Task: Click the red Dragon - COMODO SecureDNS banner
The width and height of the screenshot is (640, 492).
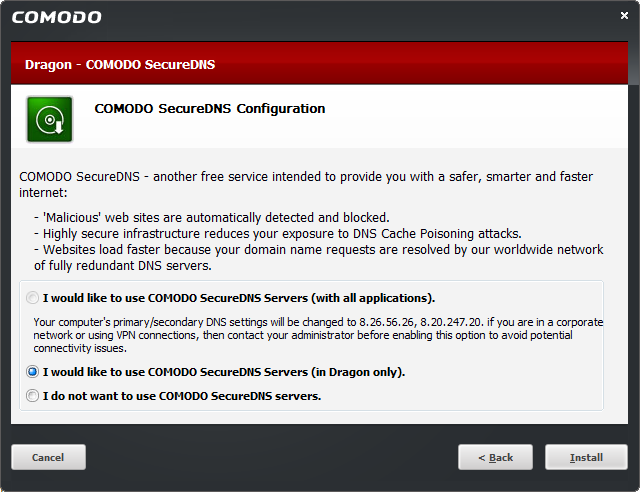Action: click(320, 65)
